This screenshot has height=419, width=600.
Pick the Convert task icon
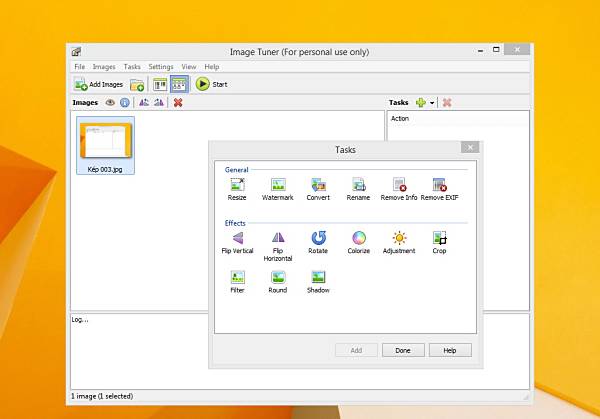point(318,189)
